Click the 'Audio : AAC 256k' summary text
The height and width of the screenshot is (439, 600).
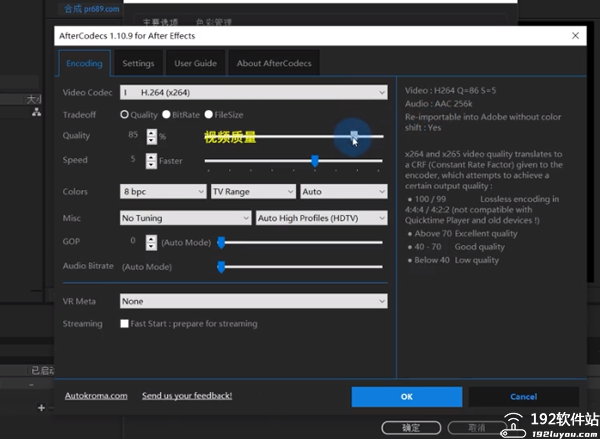[x=439, y=104]
